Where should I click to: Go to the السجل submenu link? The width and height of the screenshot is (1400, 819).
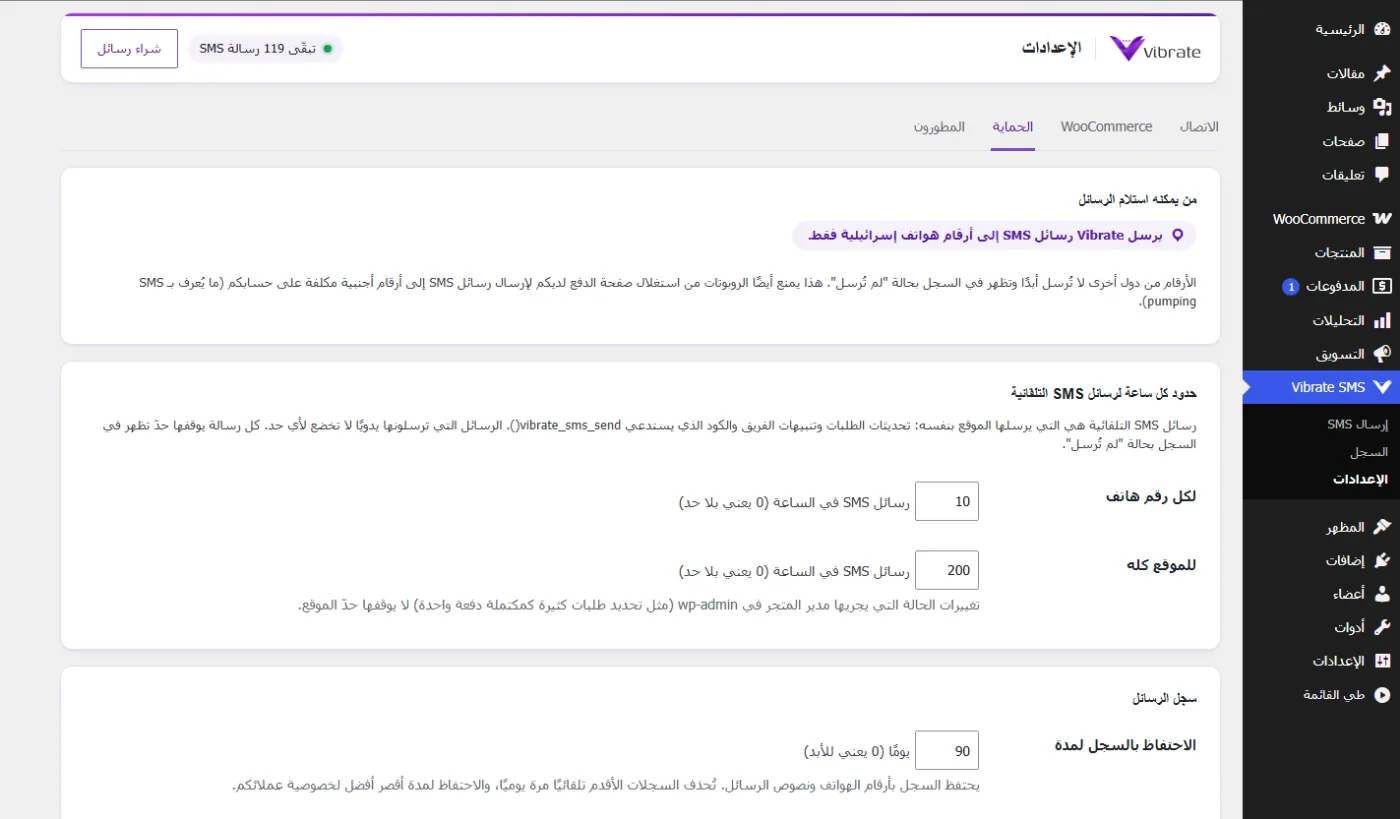pos(1368,452)
